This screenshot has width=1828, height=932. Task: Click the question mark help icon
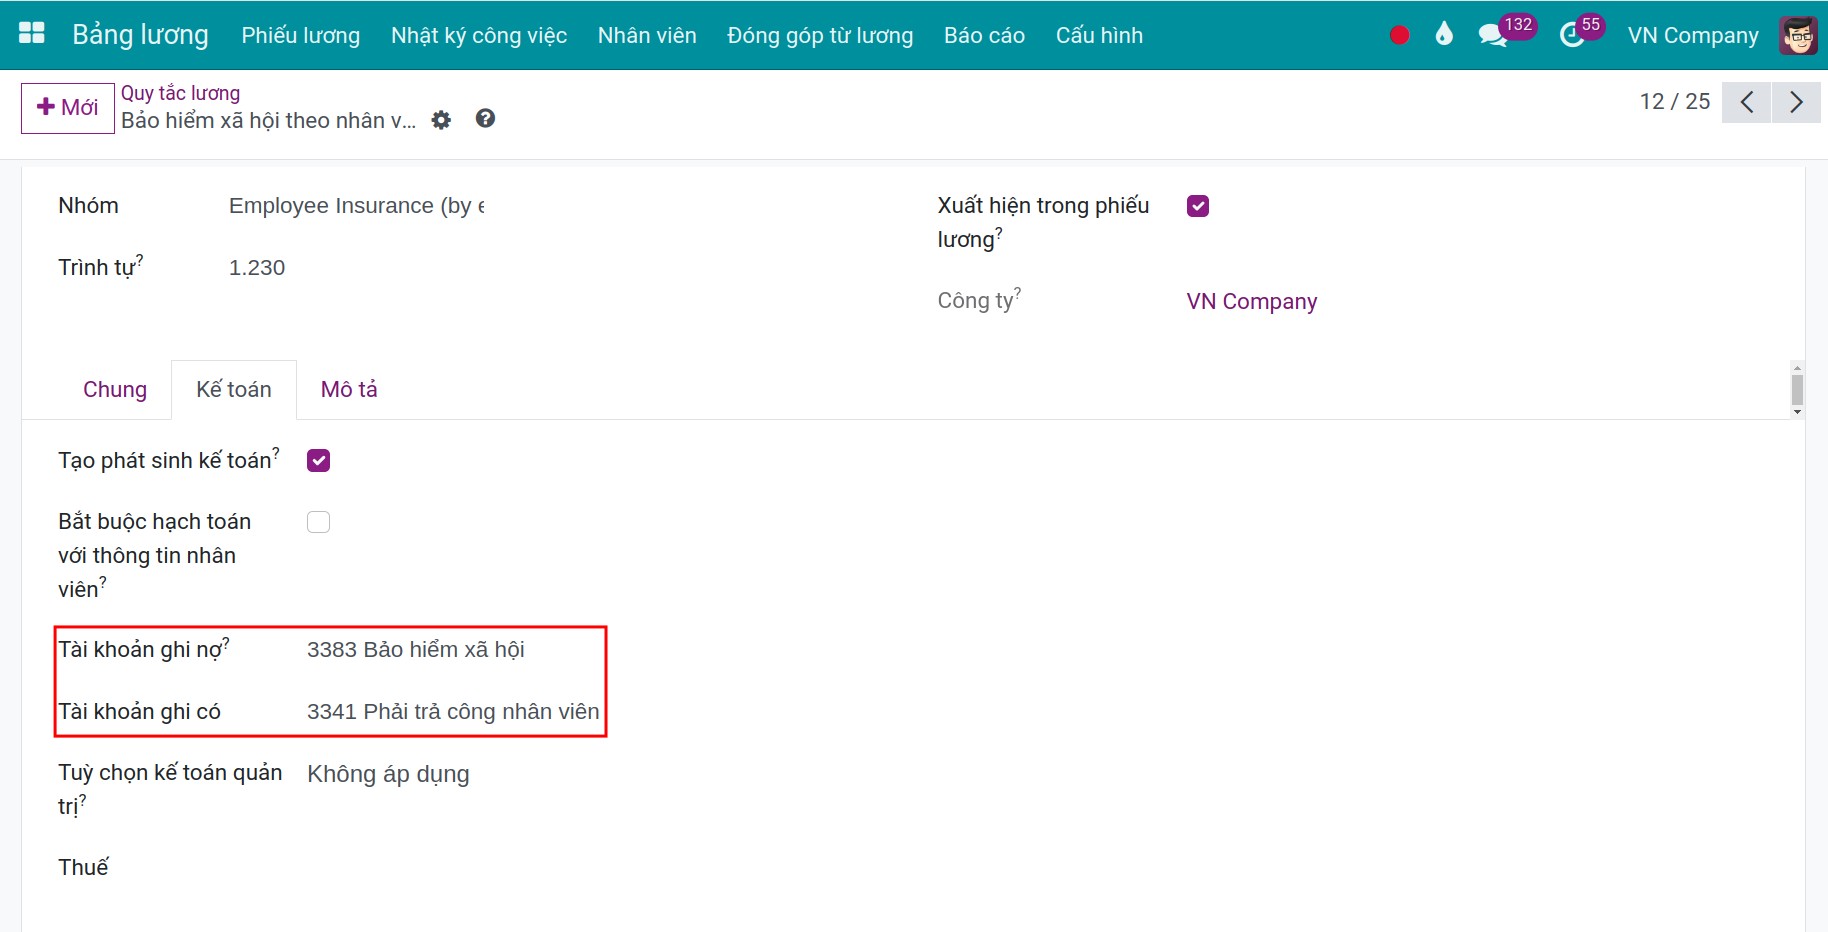point(485,119)
